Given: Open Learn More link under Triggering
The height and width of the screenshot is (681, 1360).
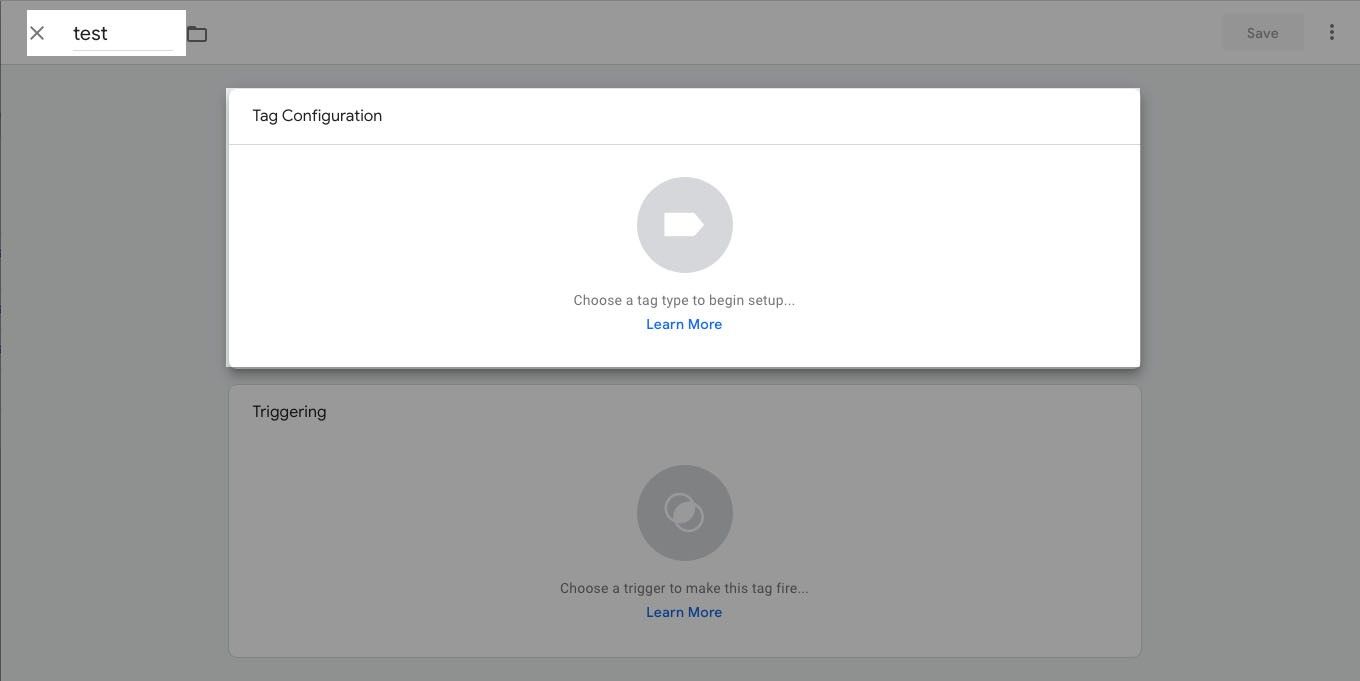Looking at the screenshot, I should point(684,612).
